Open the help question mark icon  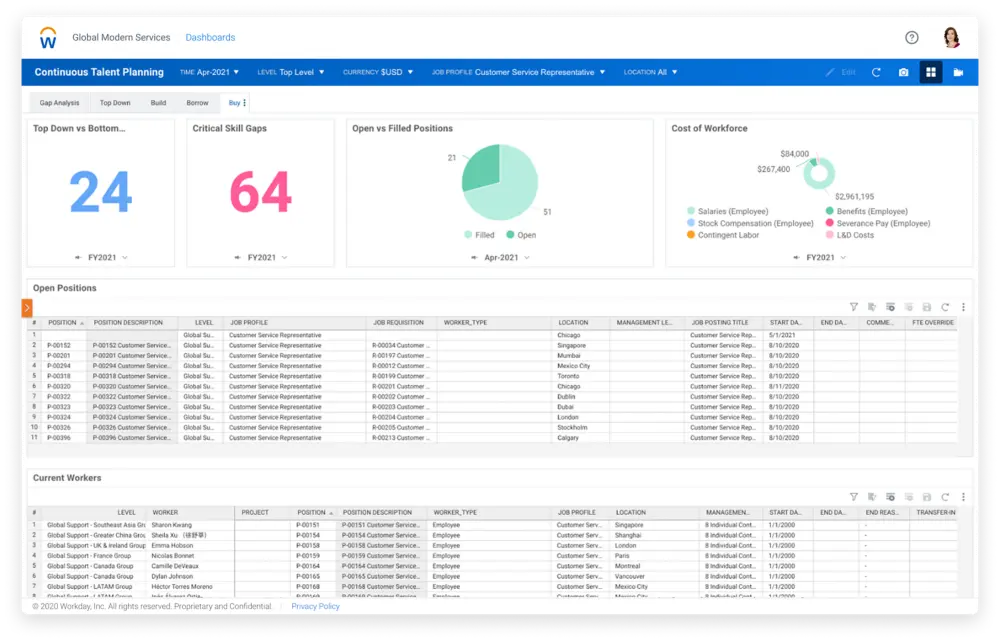[x=911, y=37]
